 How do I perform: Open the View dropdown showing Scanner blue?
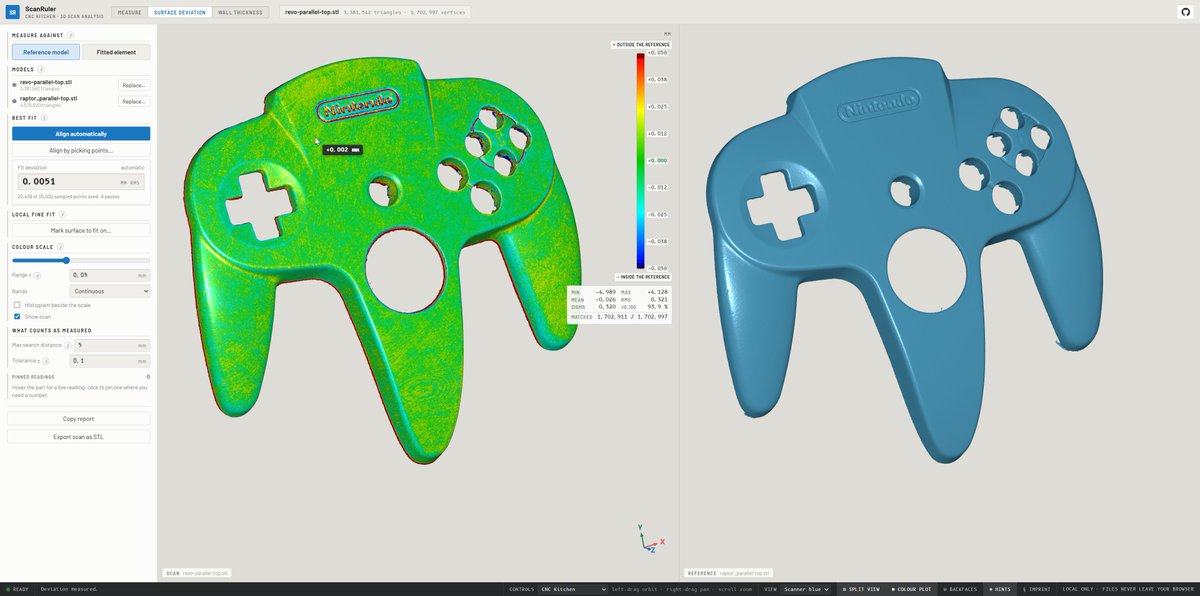point(806,589)
